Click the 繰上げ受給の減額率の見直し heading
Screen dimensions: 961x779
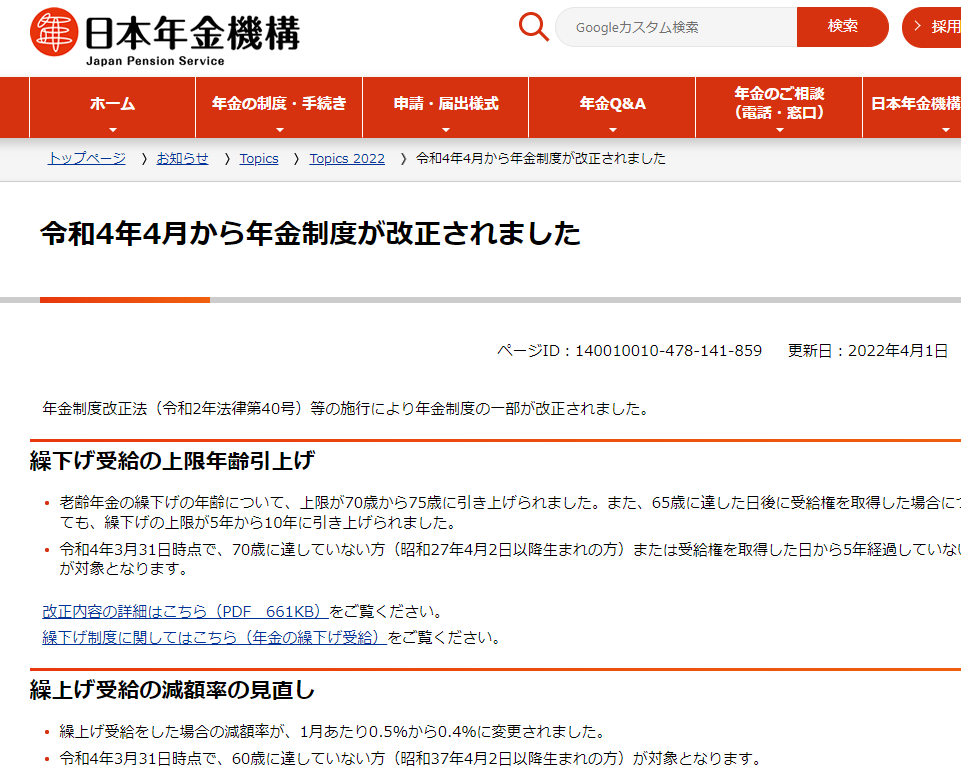pos(172,690)
